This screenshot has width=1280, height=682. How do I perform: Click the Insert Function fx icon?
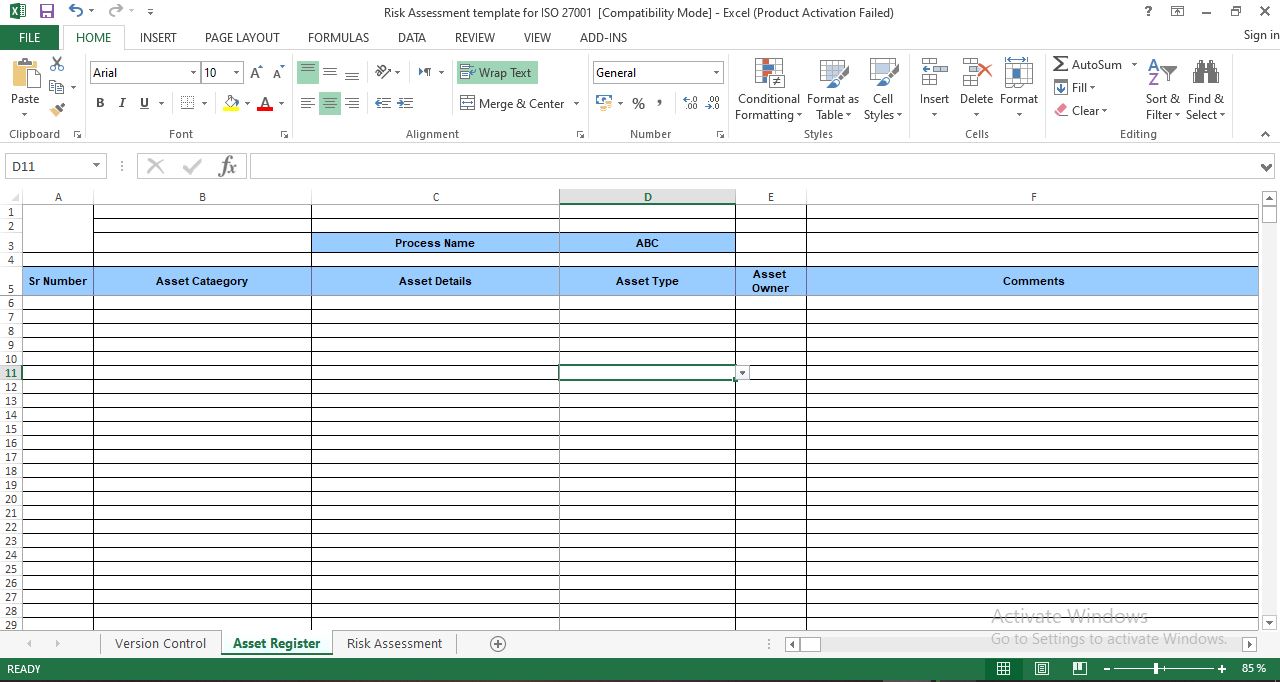(227, 165)
